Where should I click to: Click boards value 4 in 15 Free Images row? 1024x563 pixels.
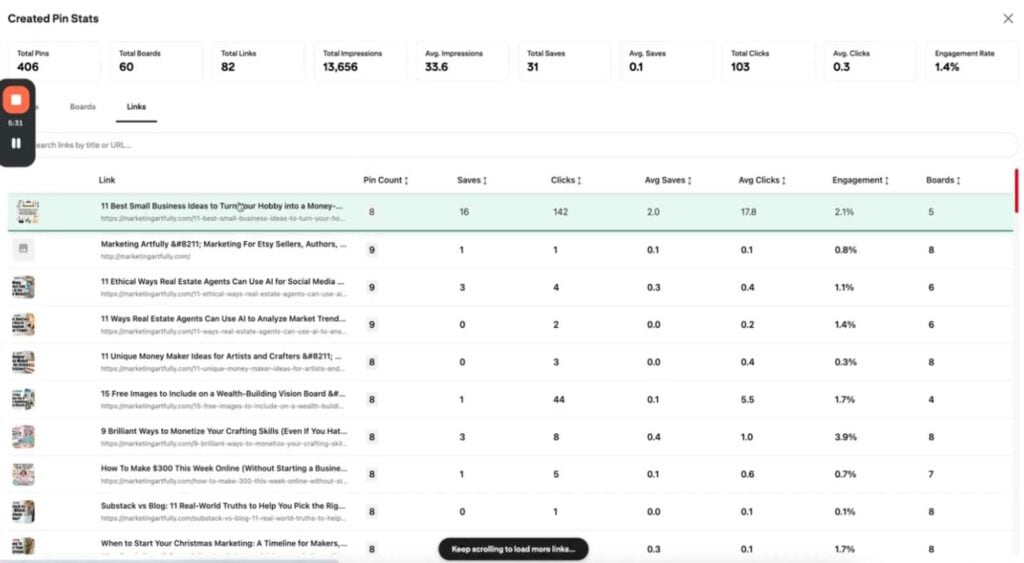click(x=931, y=400)
